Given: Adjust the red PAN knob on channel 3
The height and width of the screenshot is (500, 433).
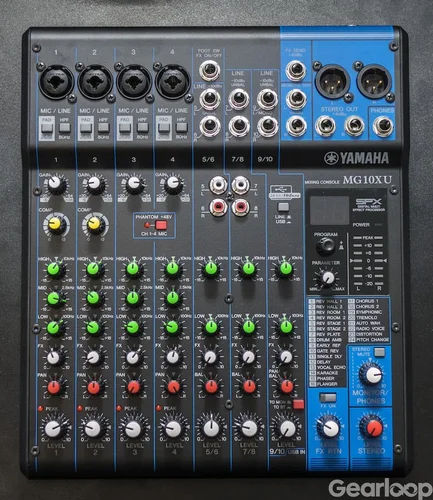Looking at the screenshot, I should tap(133, 387).
